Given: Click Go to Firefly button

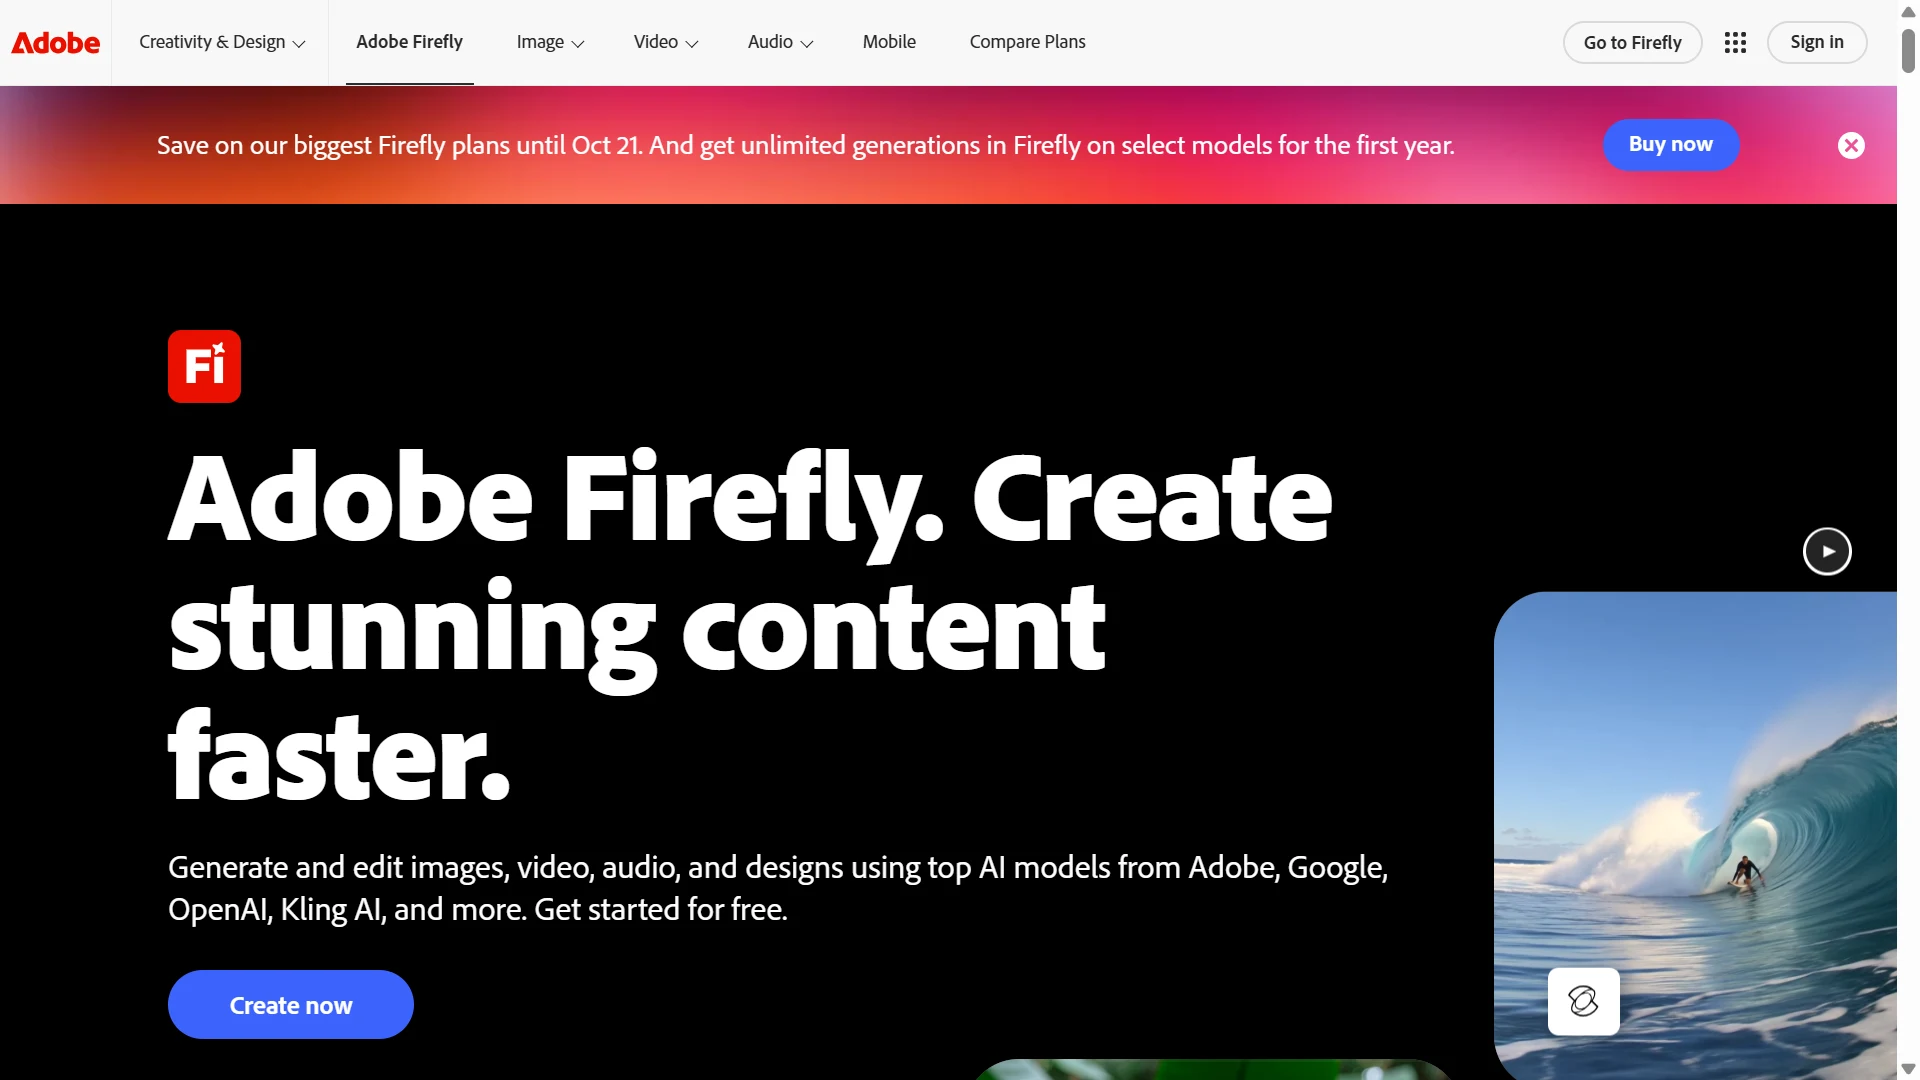Looking at the screenshot, I should click(1632, 42).
